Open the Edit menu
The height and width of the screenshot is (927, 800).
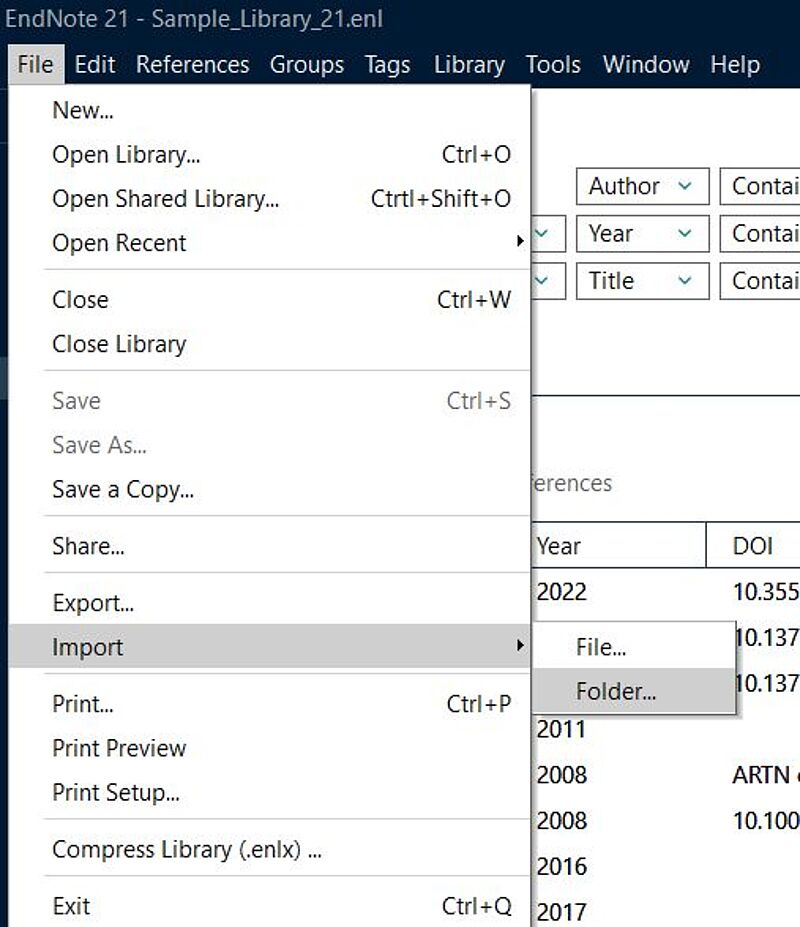click(x=95, y=64)
